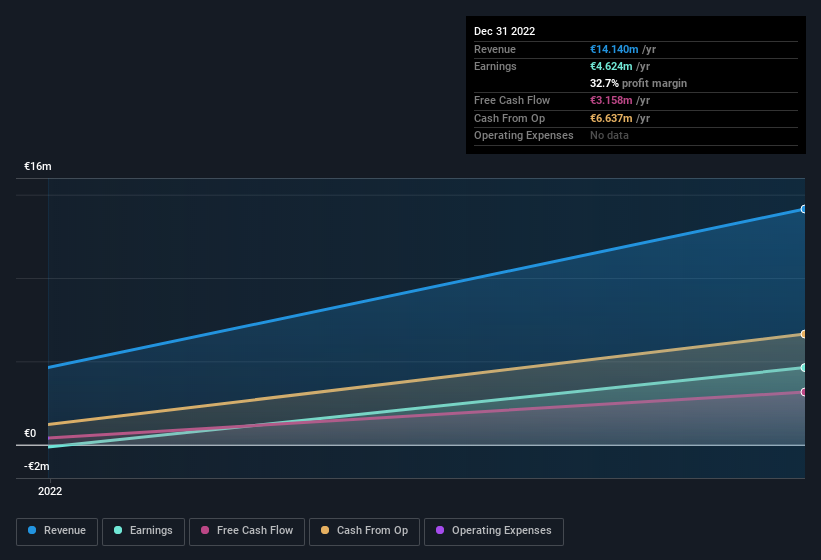
Task: Click the €14.140m revenue value
Action: pos(614,49)
